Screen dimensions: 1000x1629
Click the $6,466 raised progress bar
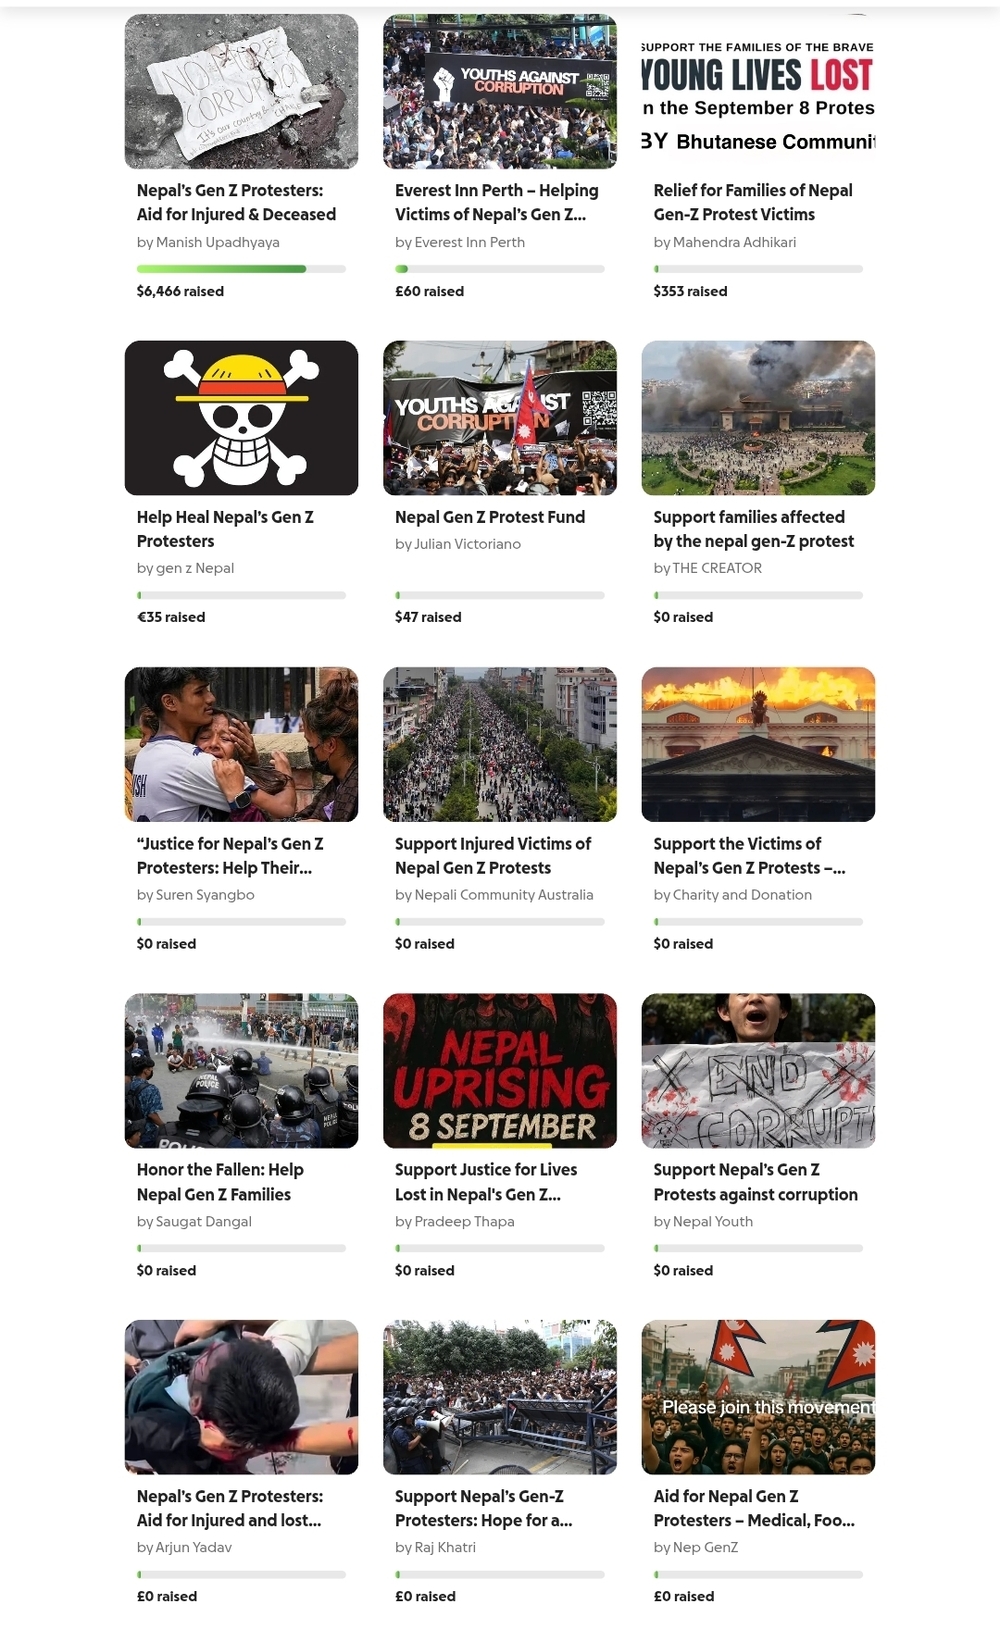point(241,269)
